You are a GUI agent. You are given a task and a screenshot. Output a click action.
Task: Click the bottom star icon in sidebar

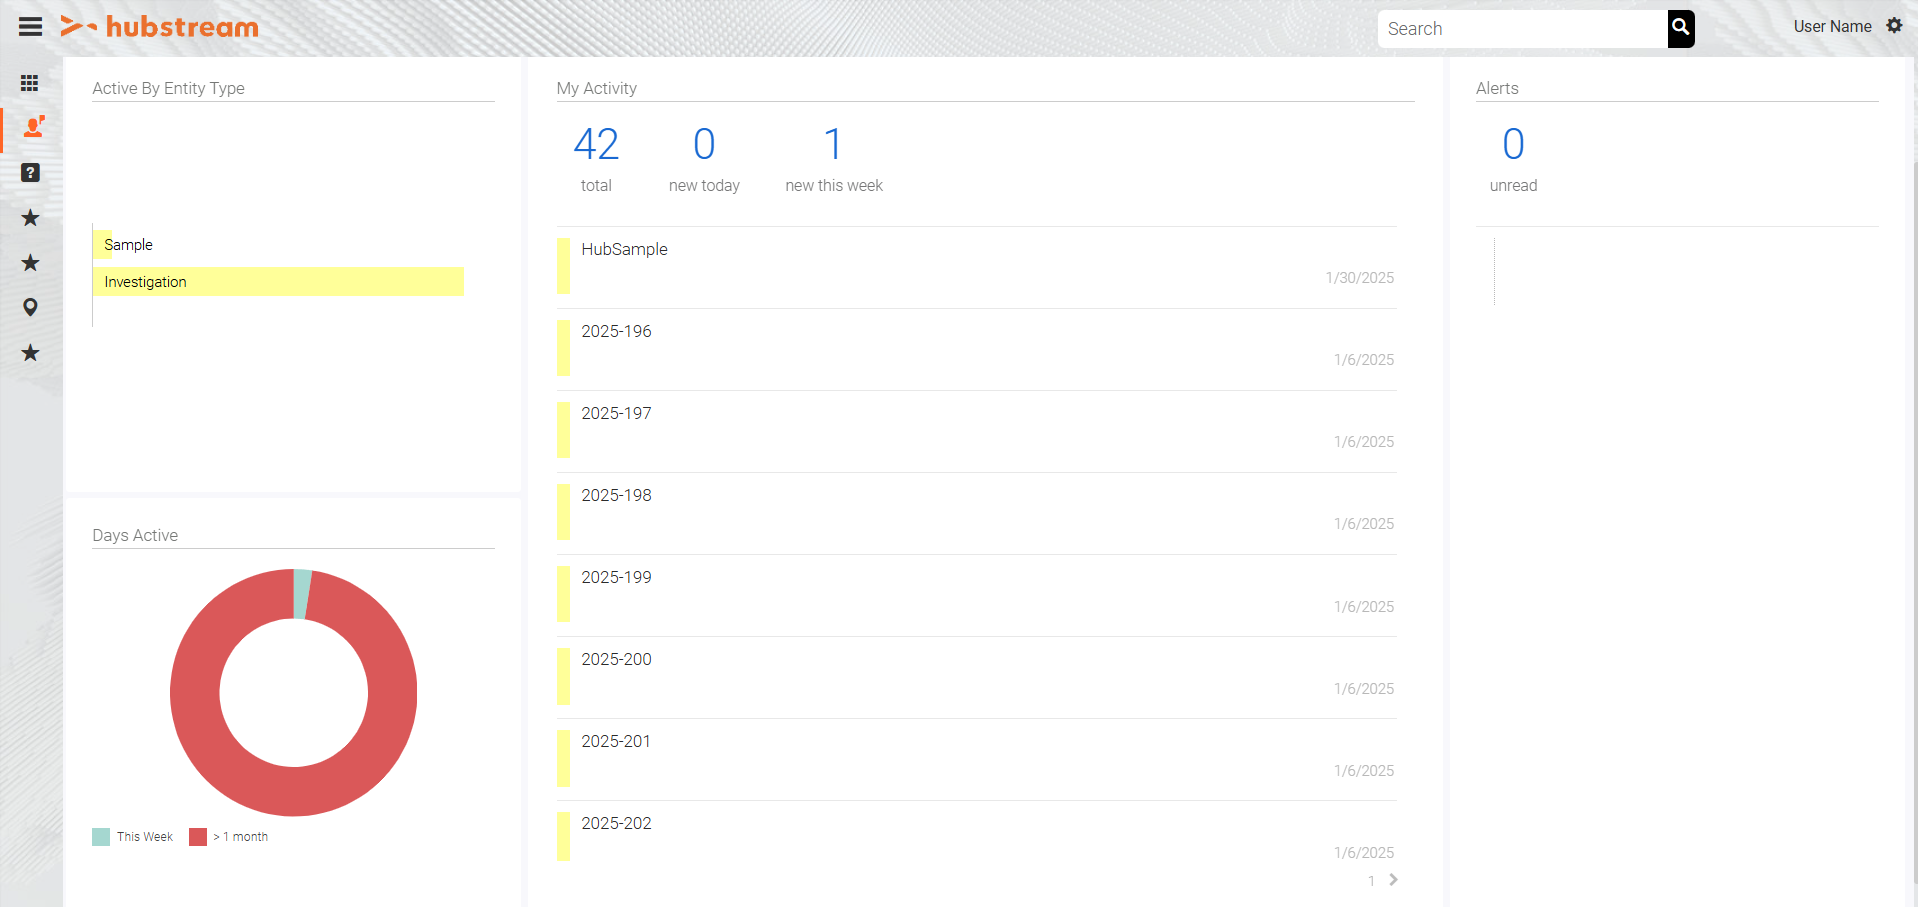point(30,352)
